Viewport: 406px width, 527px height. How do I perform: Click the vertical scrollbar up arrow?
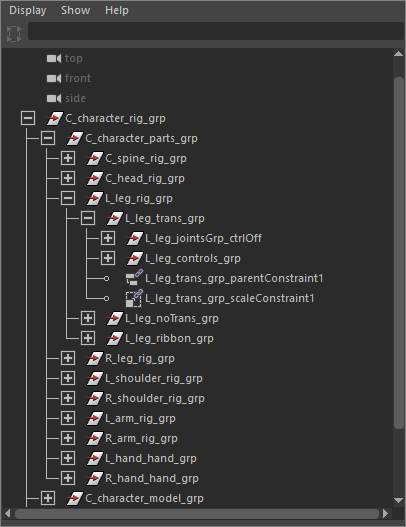click(399, 54)
